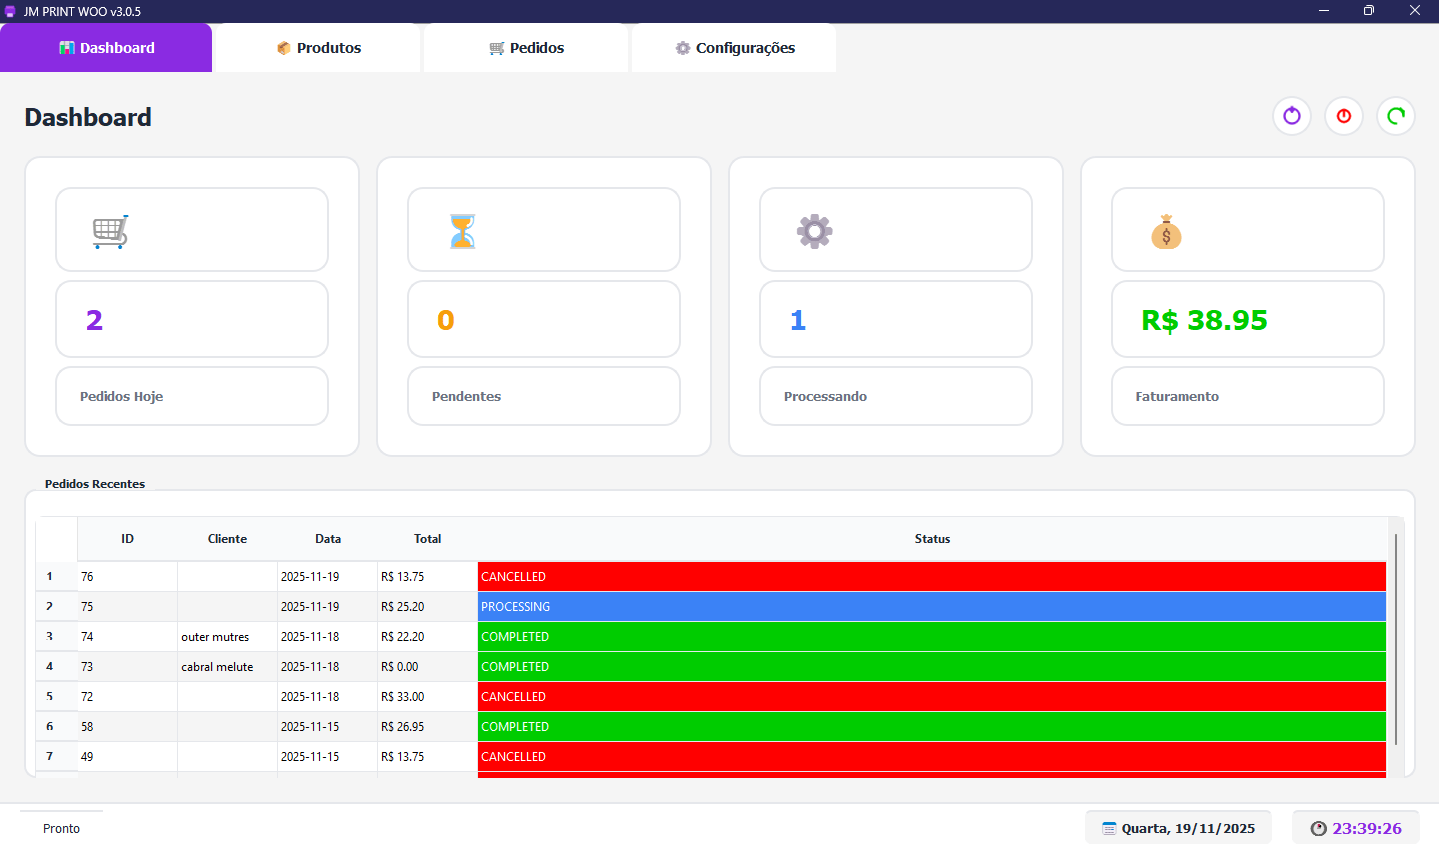Select order ID 76 cell
Image resolution: width=1439 pixels, height=850 pixels.
[128, 577]
